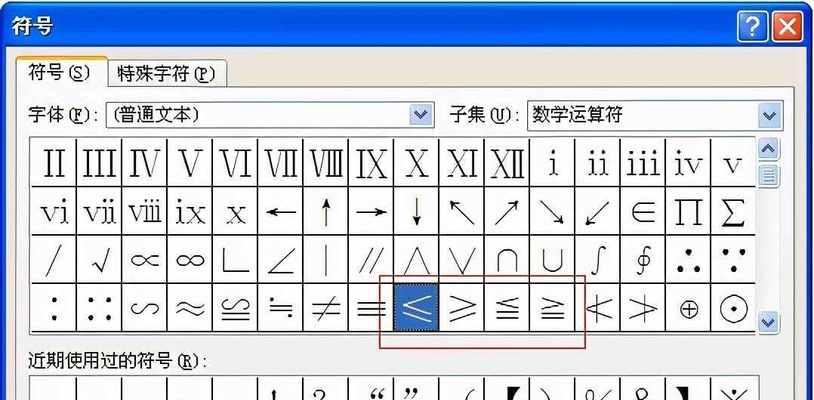Choose the product symbol ∏

[x=688, y=211]
